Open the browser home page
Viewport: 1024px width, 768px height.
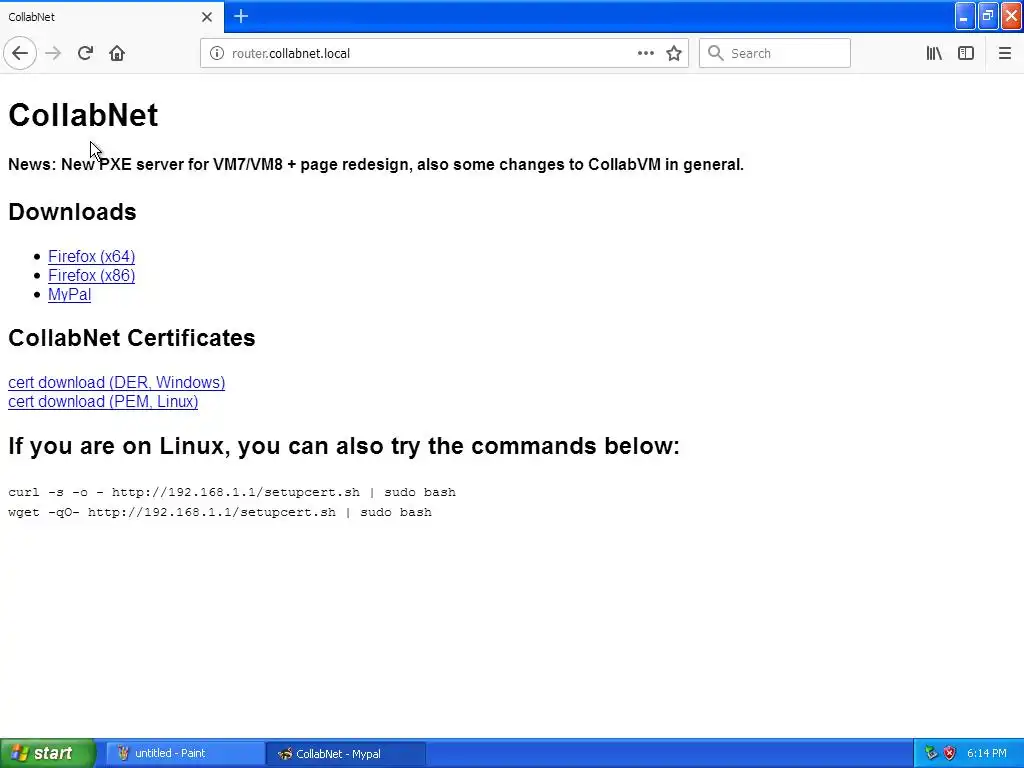tap(117, 54)
